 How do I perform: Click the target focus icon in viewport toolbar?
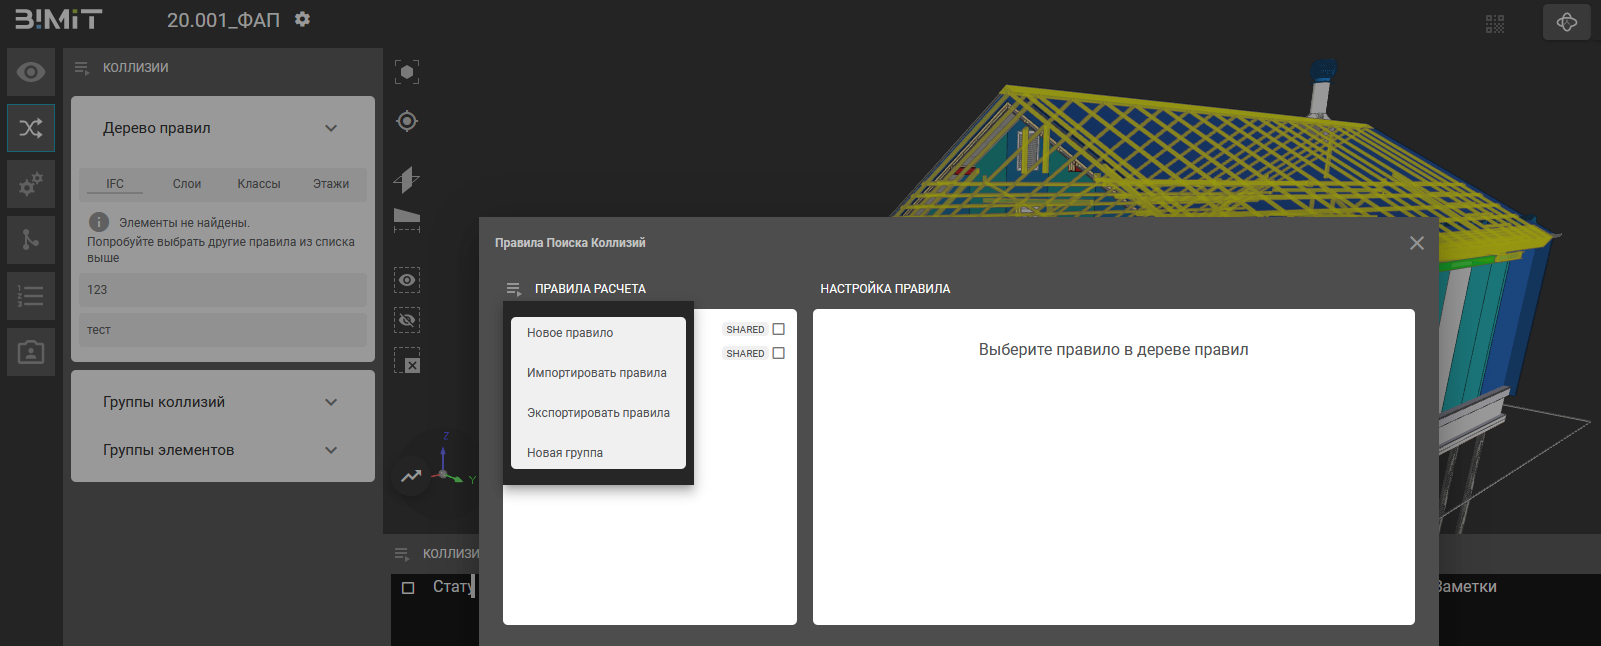point(407,121)
